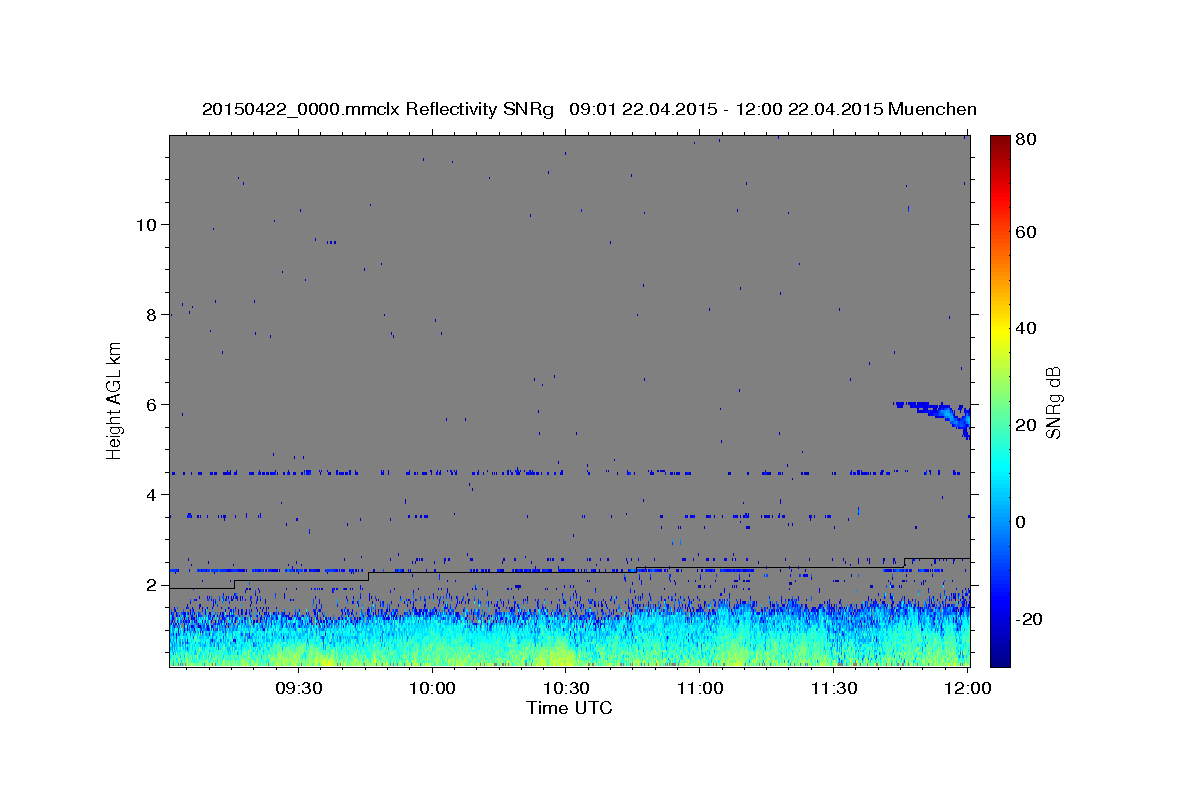Click the height axis label 8
Screen dimensions: 1200x800
(x=152, y=314)
